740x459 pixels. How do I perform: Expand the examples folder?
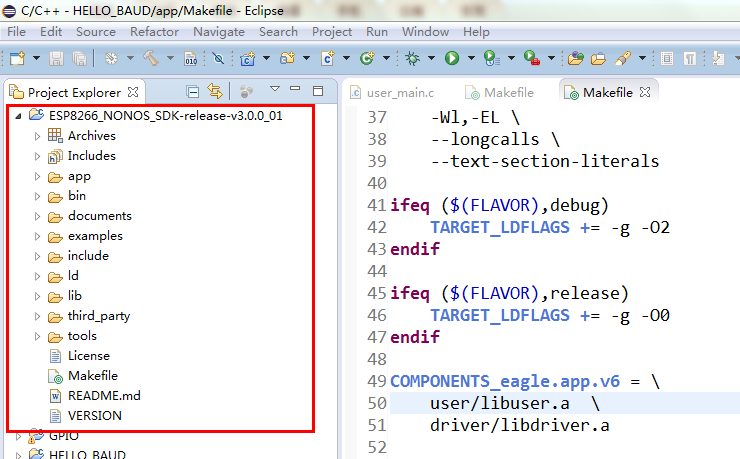37,236
